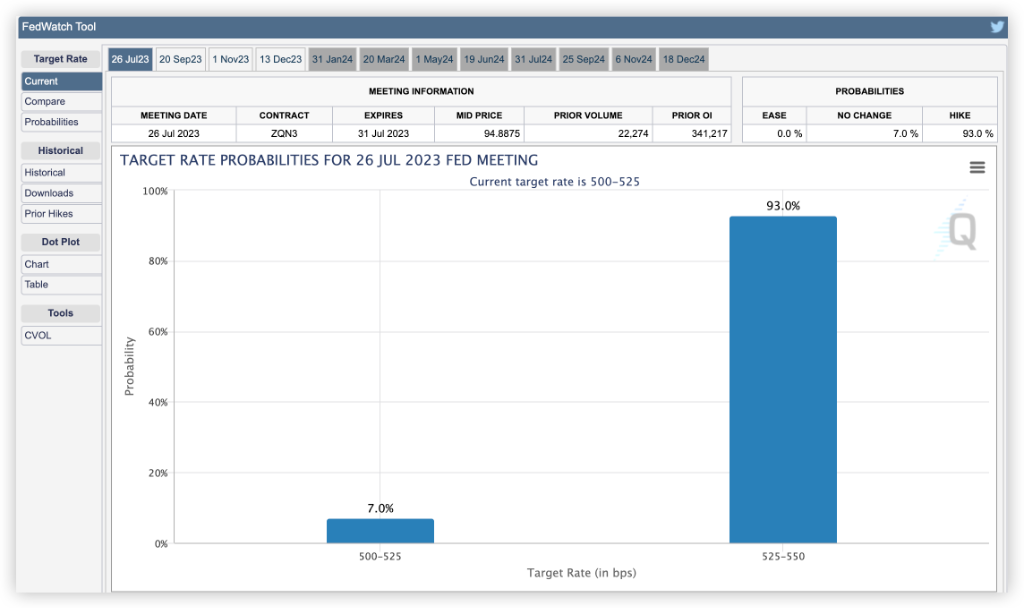
Task: Click the 500-525 axis label
Action: coord(380,557)
